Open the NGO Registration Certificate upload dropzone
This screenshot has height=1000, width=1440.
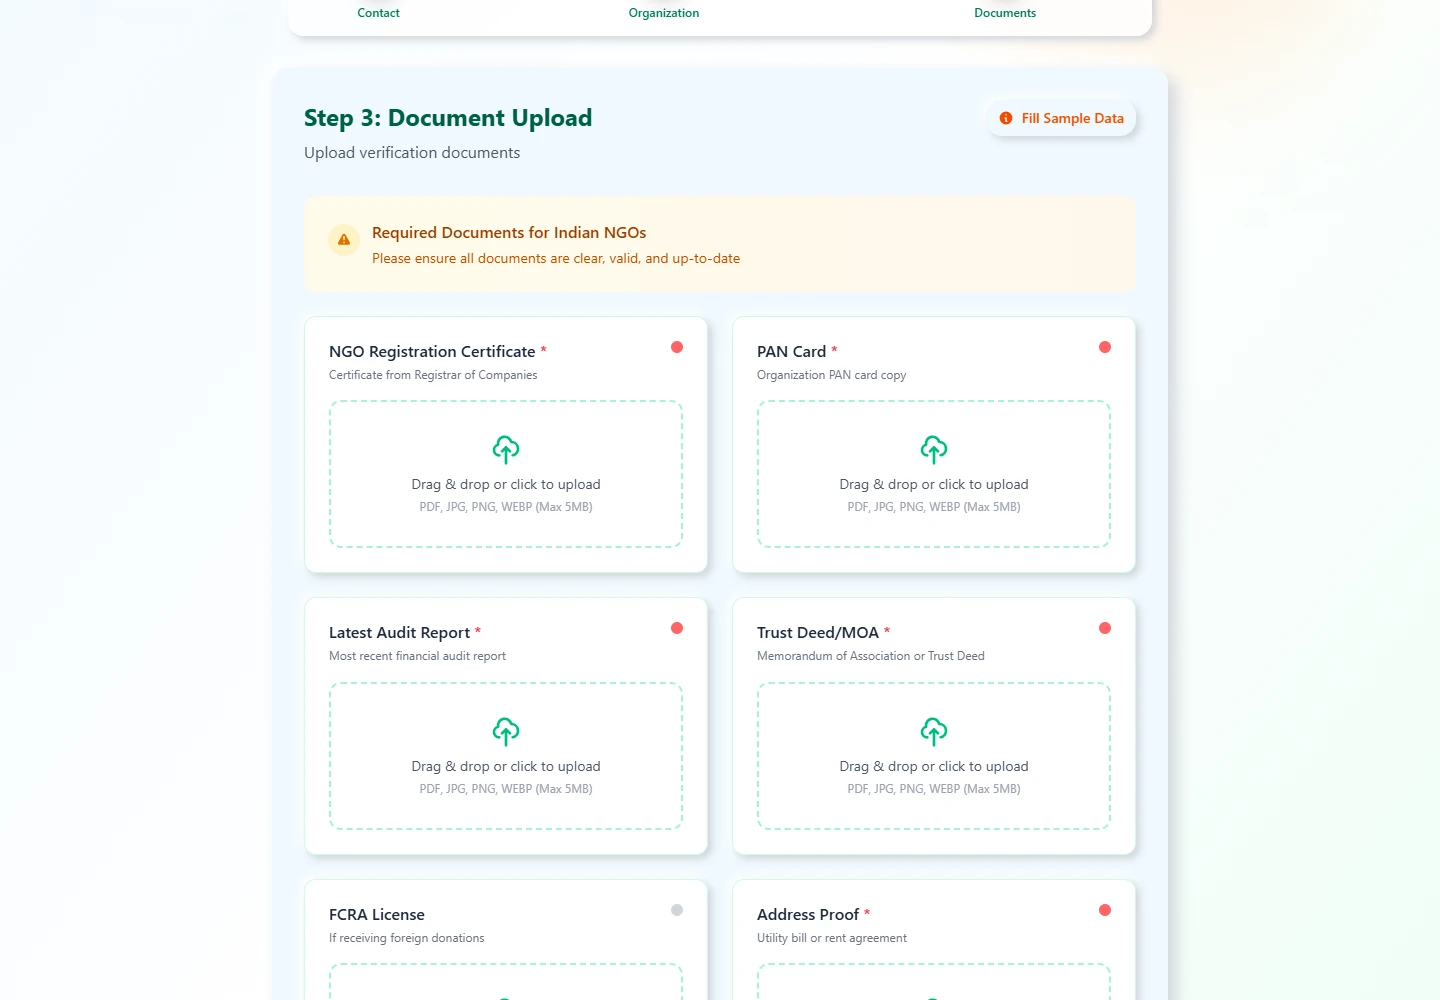[x=506, y=474]
